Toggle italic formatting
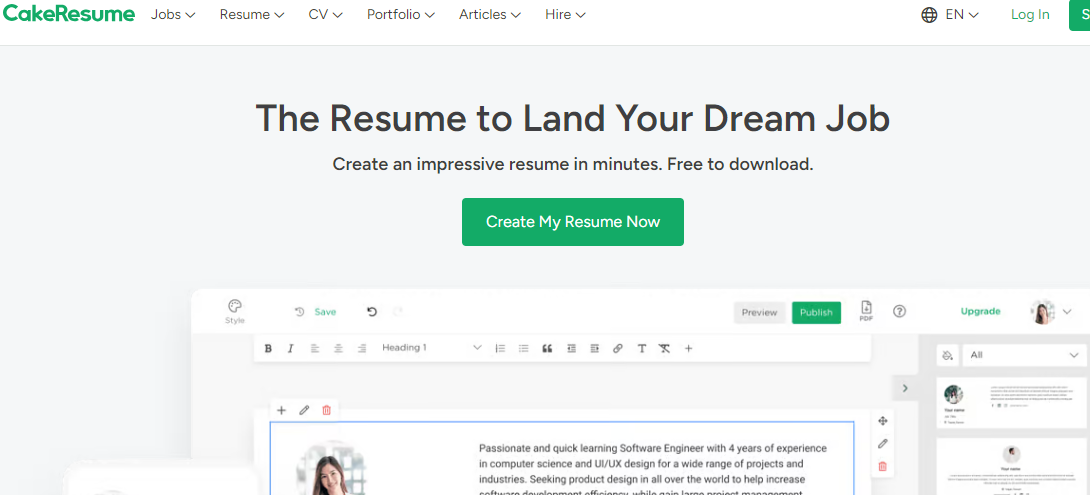 pyautogui.click(x=291, y=348)
